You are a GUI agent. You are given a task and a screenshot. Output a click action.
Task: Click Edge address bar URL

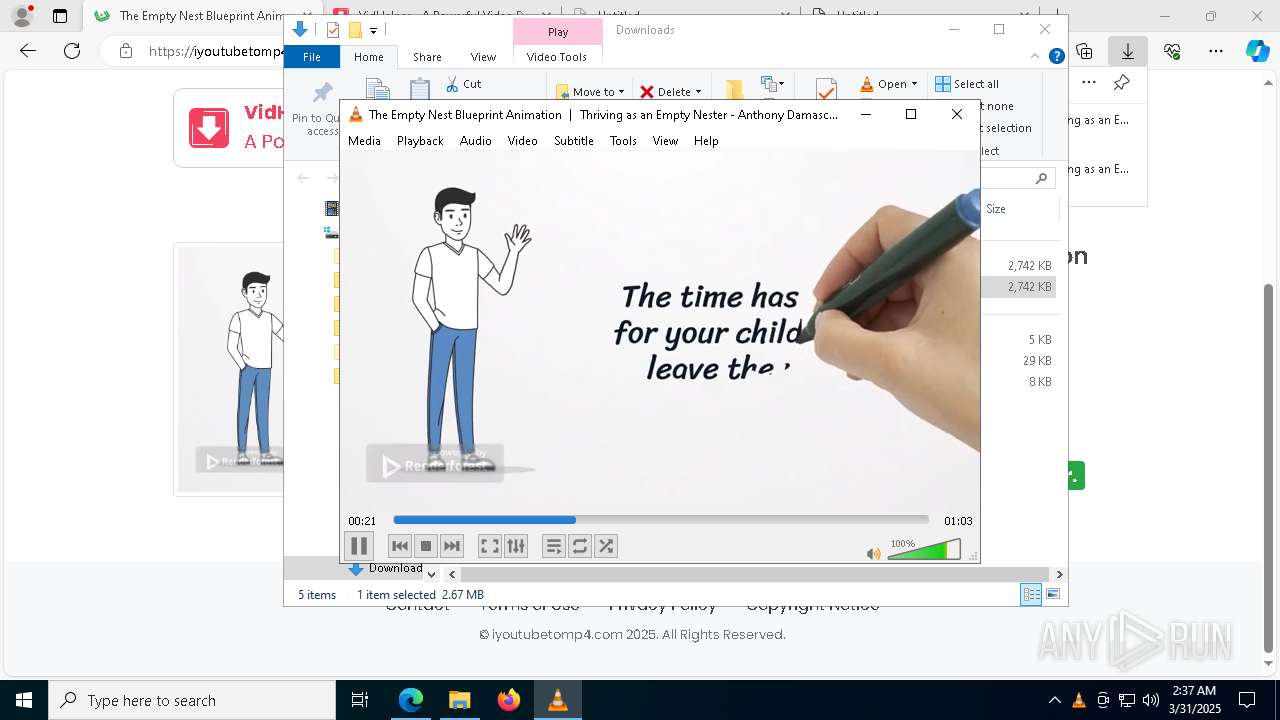(x=216, y=51)
